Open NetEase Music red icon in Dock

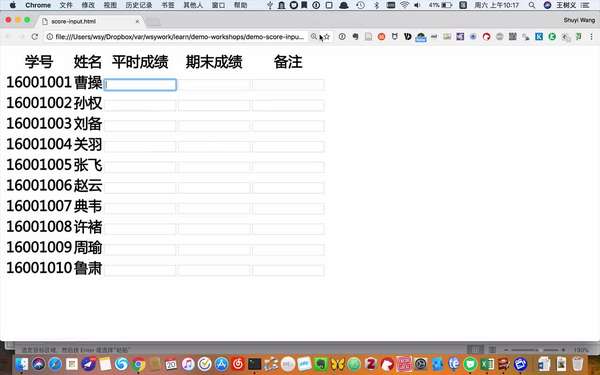238,364
